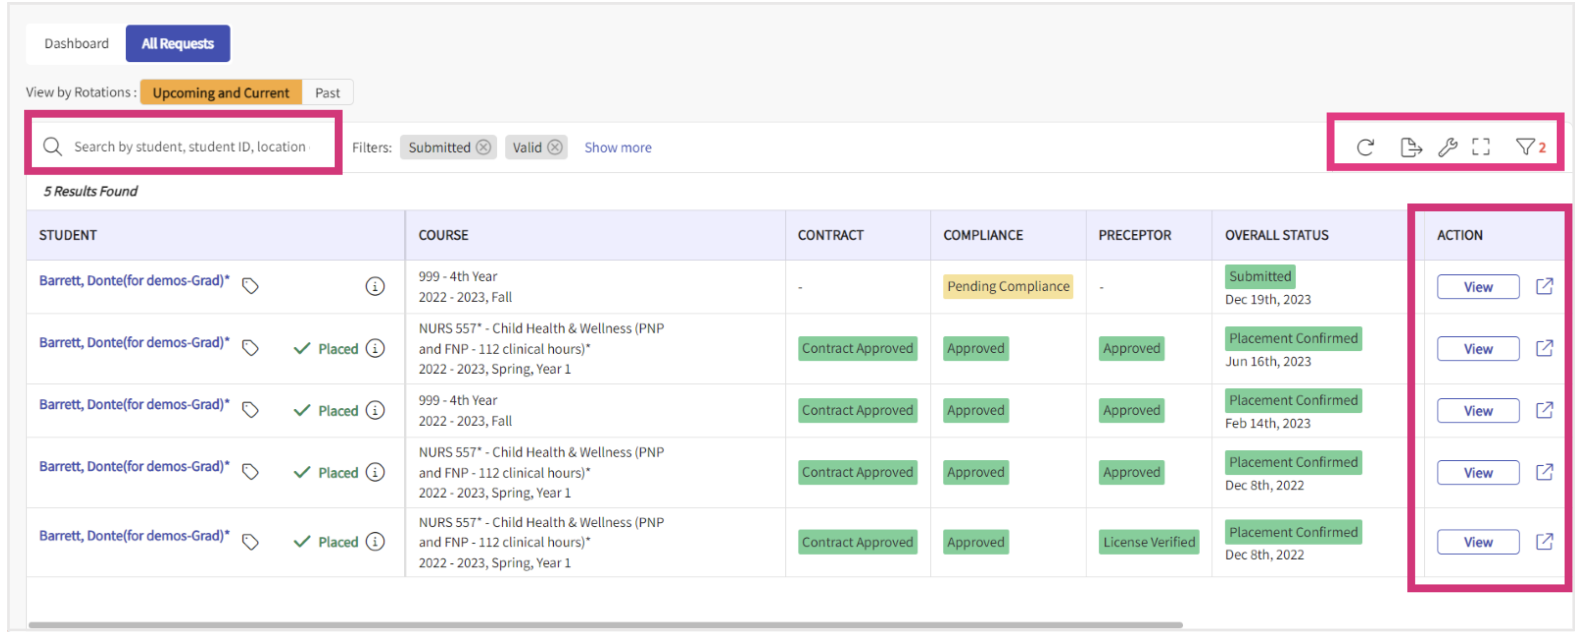
Task: Click the tag icon in the first student row
Action: [251, 287]
